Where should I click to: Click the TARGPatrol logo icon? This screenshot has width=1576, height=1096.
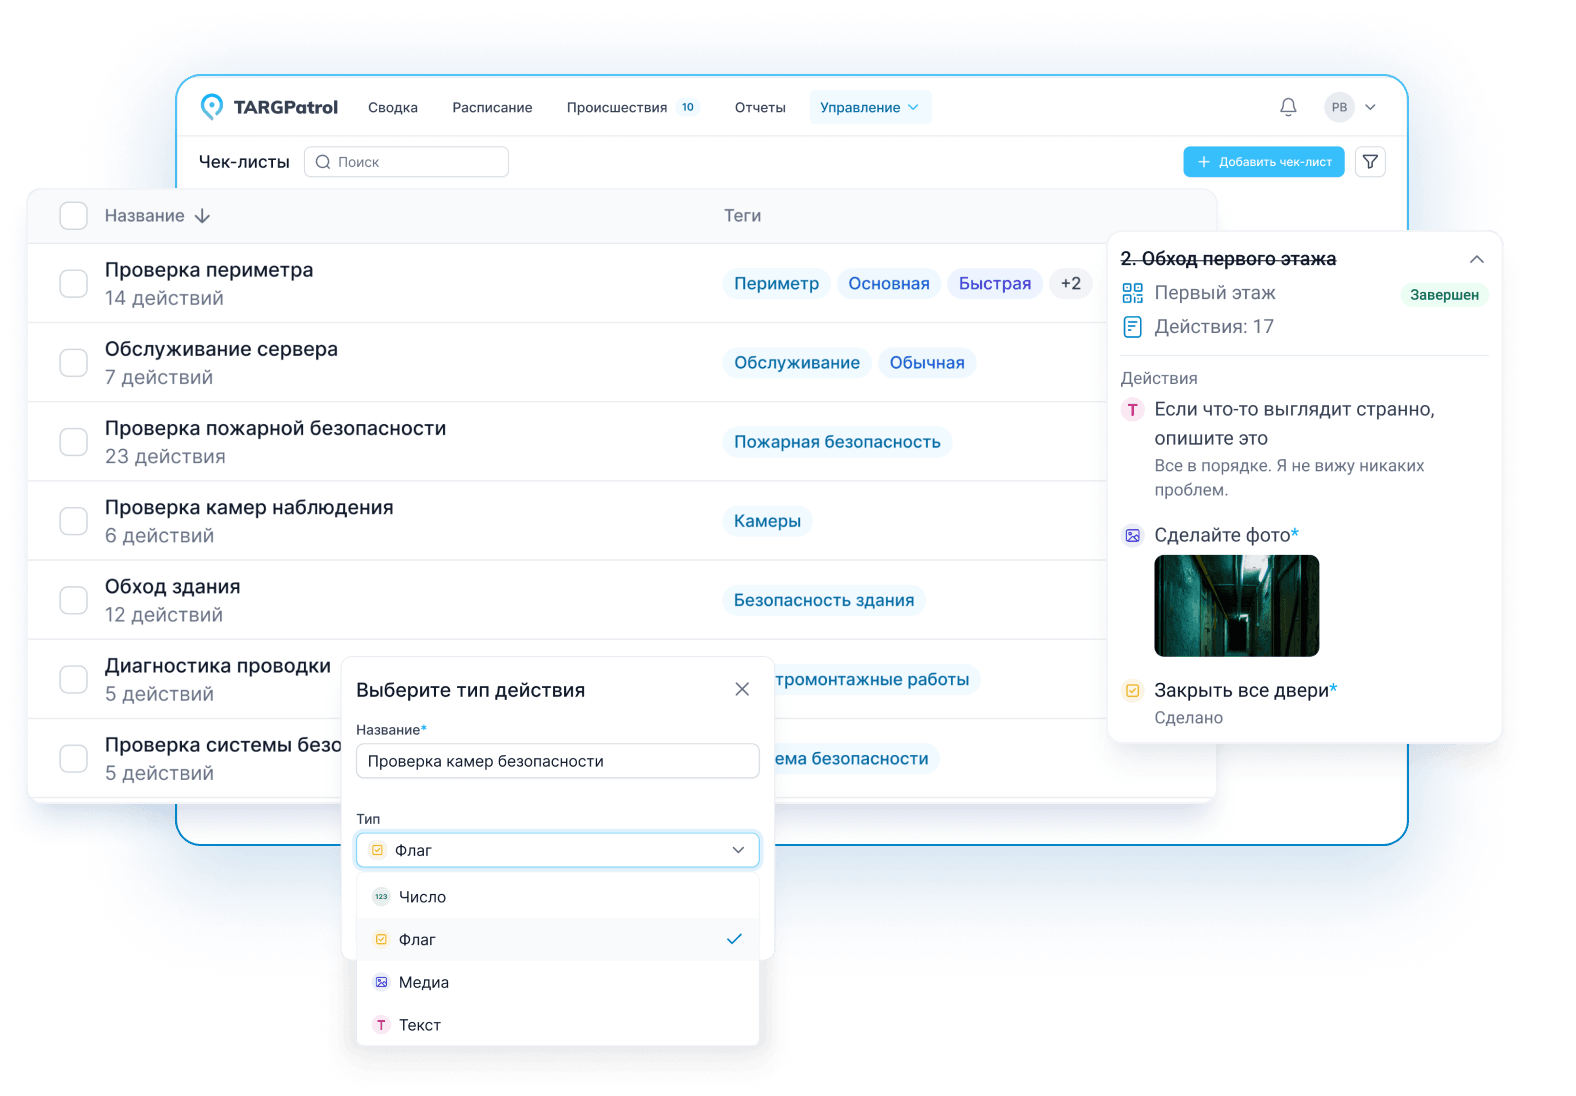click(211, 107)
